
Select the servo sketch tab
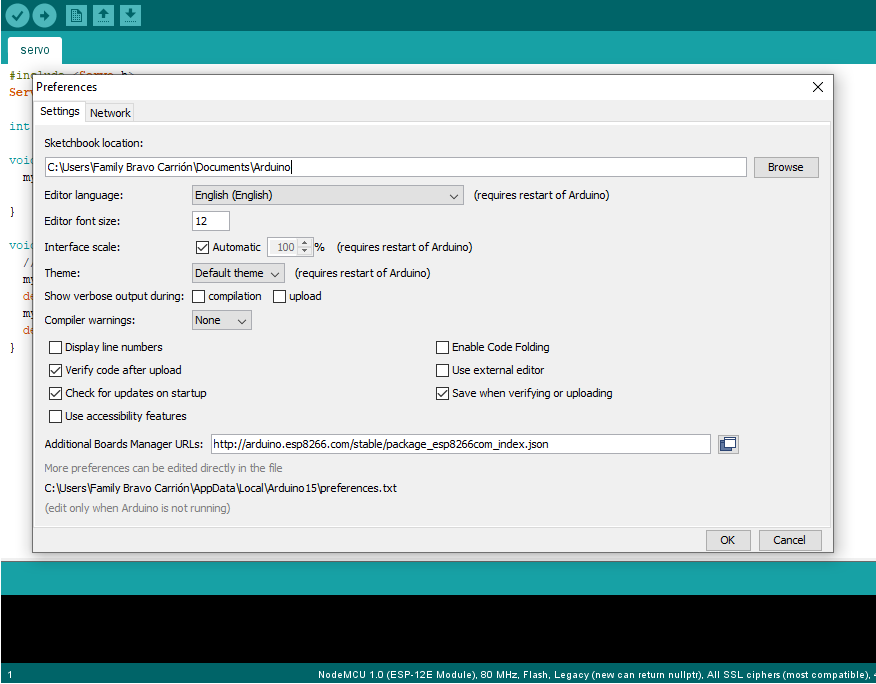coord(35,50)
